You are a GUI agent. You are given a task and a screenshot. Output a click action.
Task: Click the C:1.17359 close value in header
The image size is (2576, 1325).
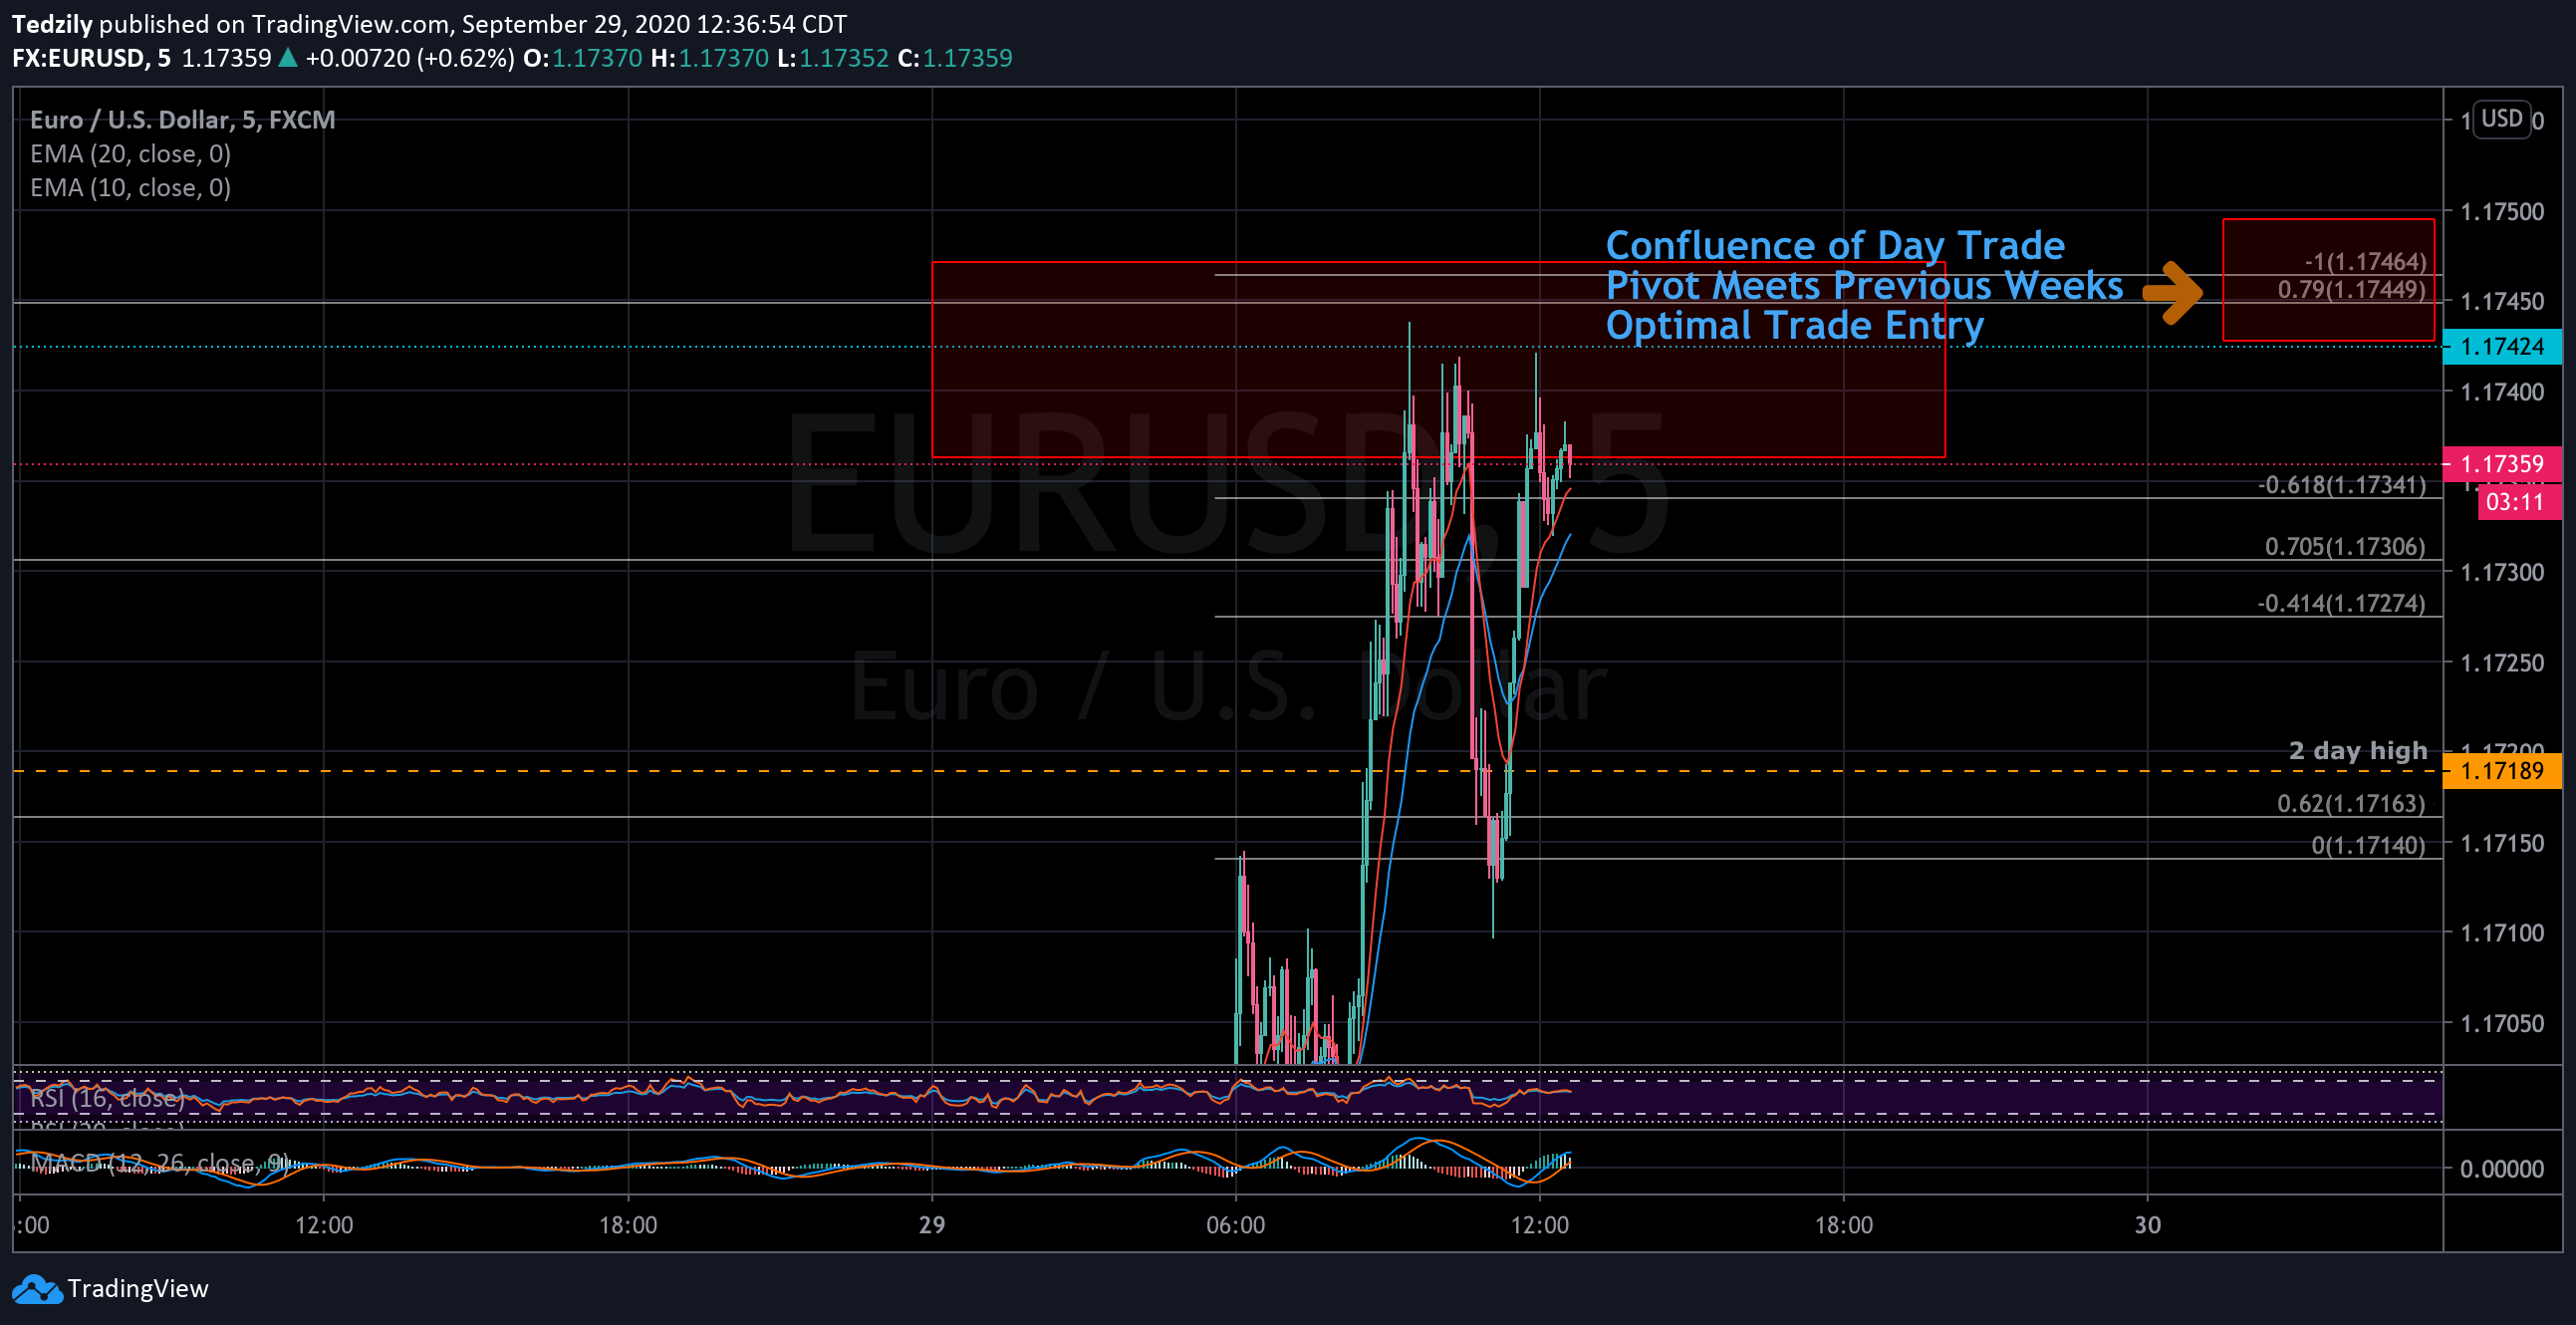click(x=955, y=58)
